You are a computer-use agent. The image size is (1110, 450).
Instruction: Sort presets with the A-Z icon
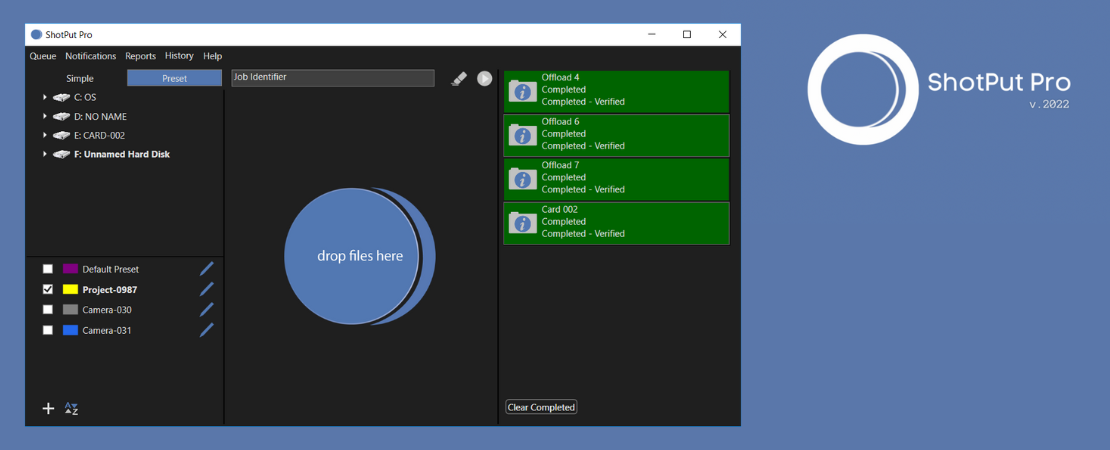pyautogui.click(x=71, y=408)
